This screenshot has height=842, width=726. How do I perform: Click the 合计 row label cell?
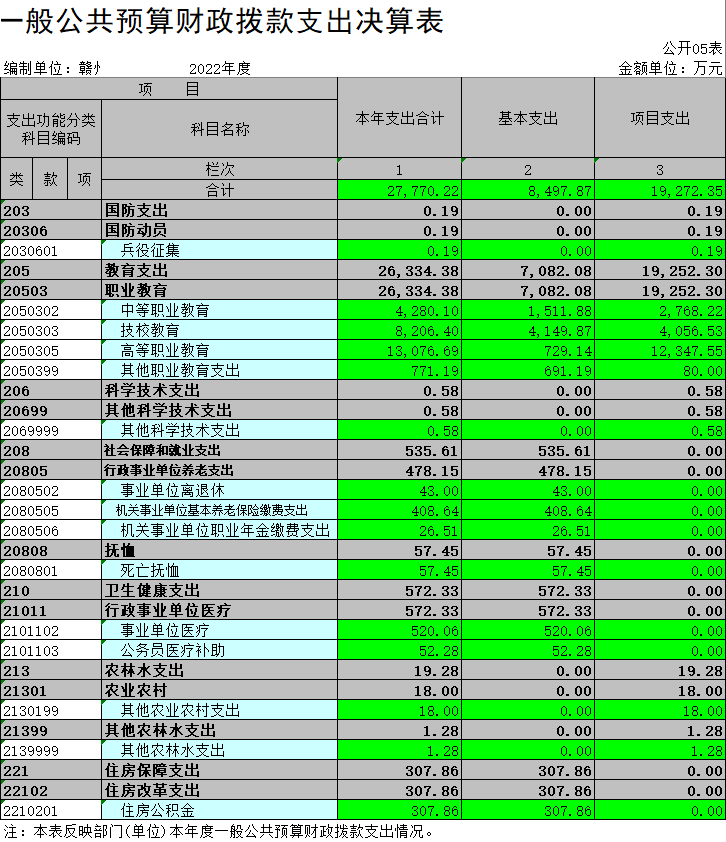[219, 190]
